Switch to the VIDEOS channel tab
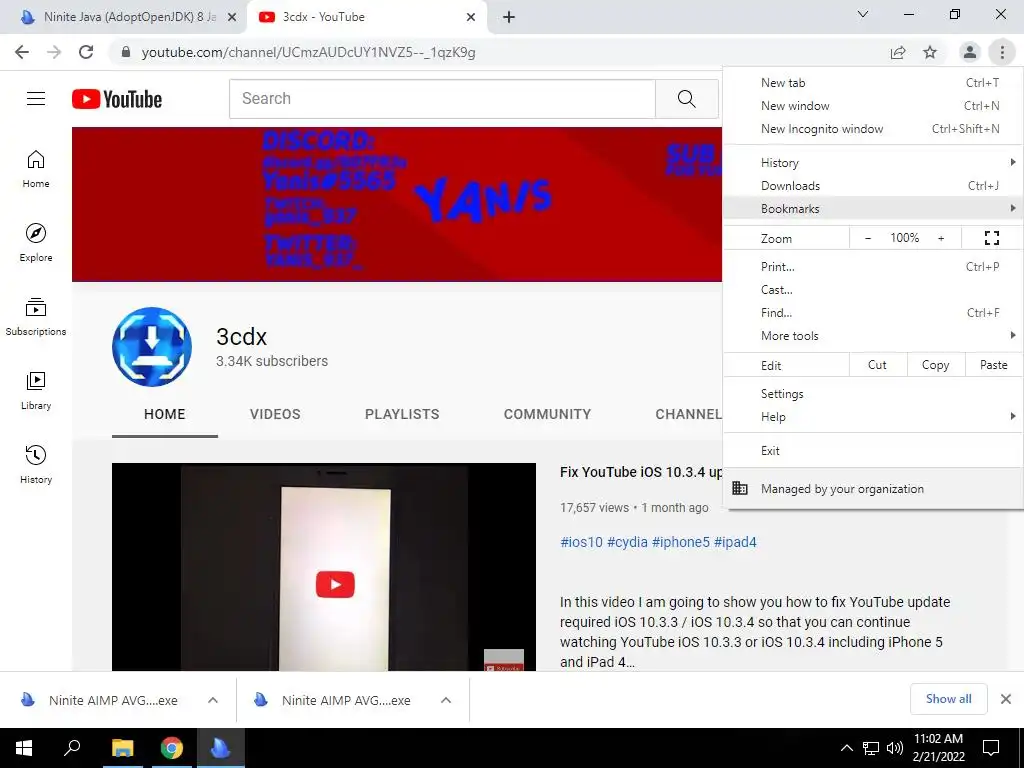Image resolution: width=1024 pixels, height=768 pixels. 275,414
